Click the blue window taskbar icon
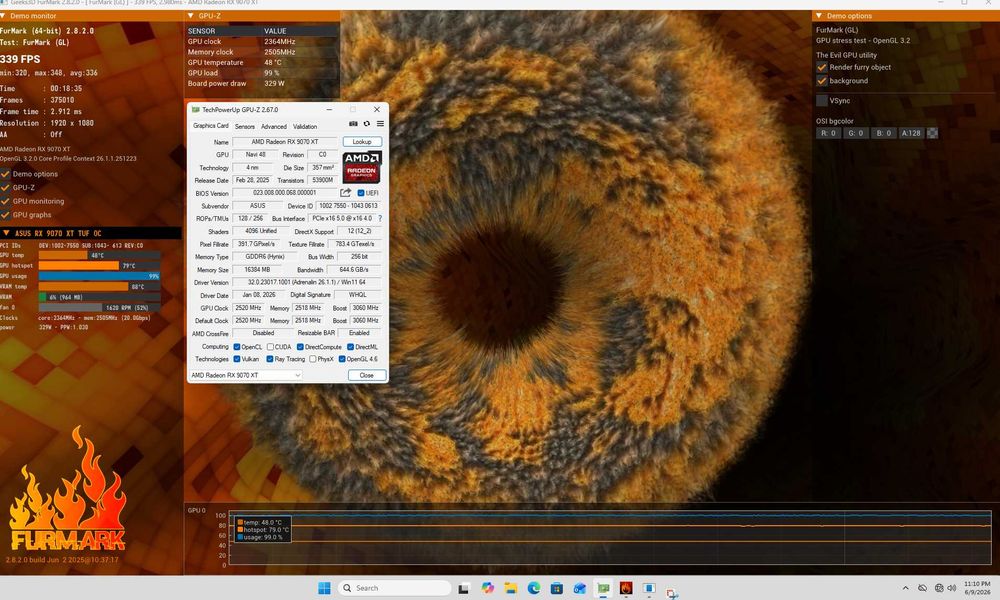This screenshot has width=1000, height=600. pyautogui.click(x=649, y=588)
